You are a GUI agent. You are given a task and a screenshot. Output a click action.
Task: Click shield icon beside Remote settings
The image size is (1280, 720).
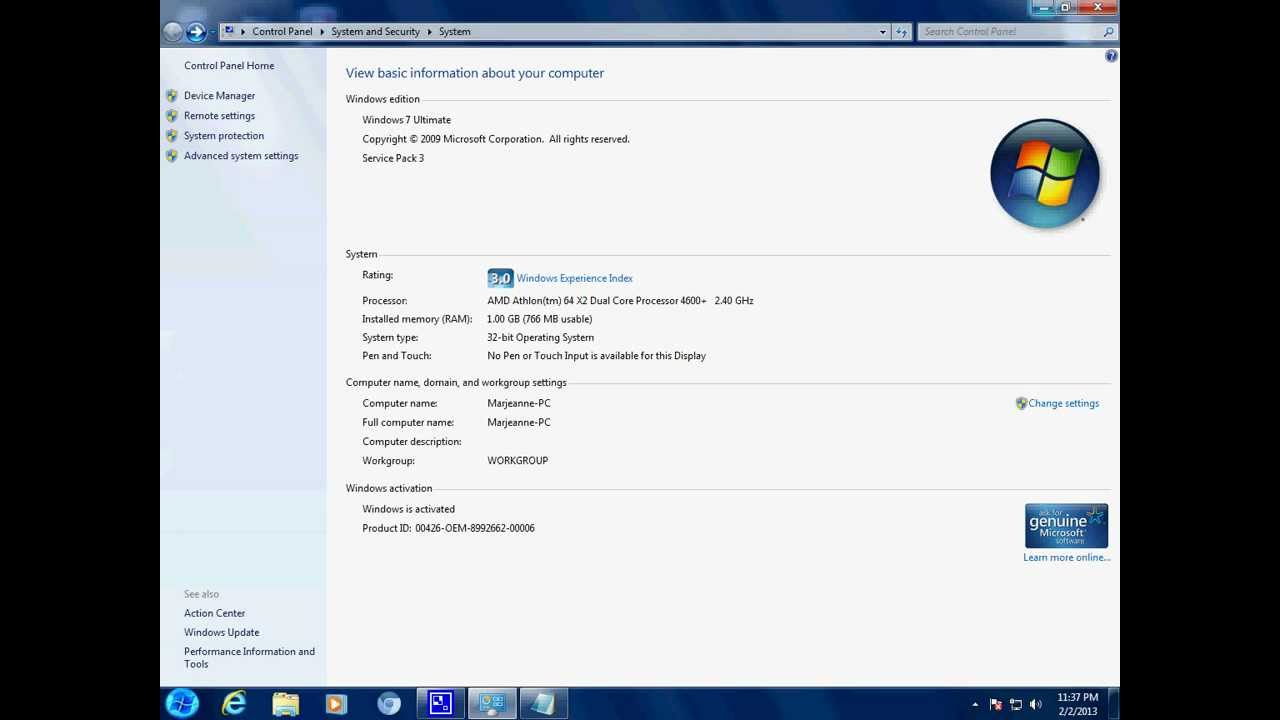(x=172, y=116)
